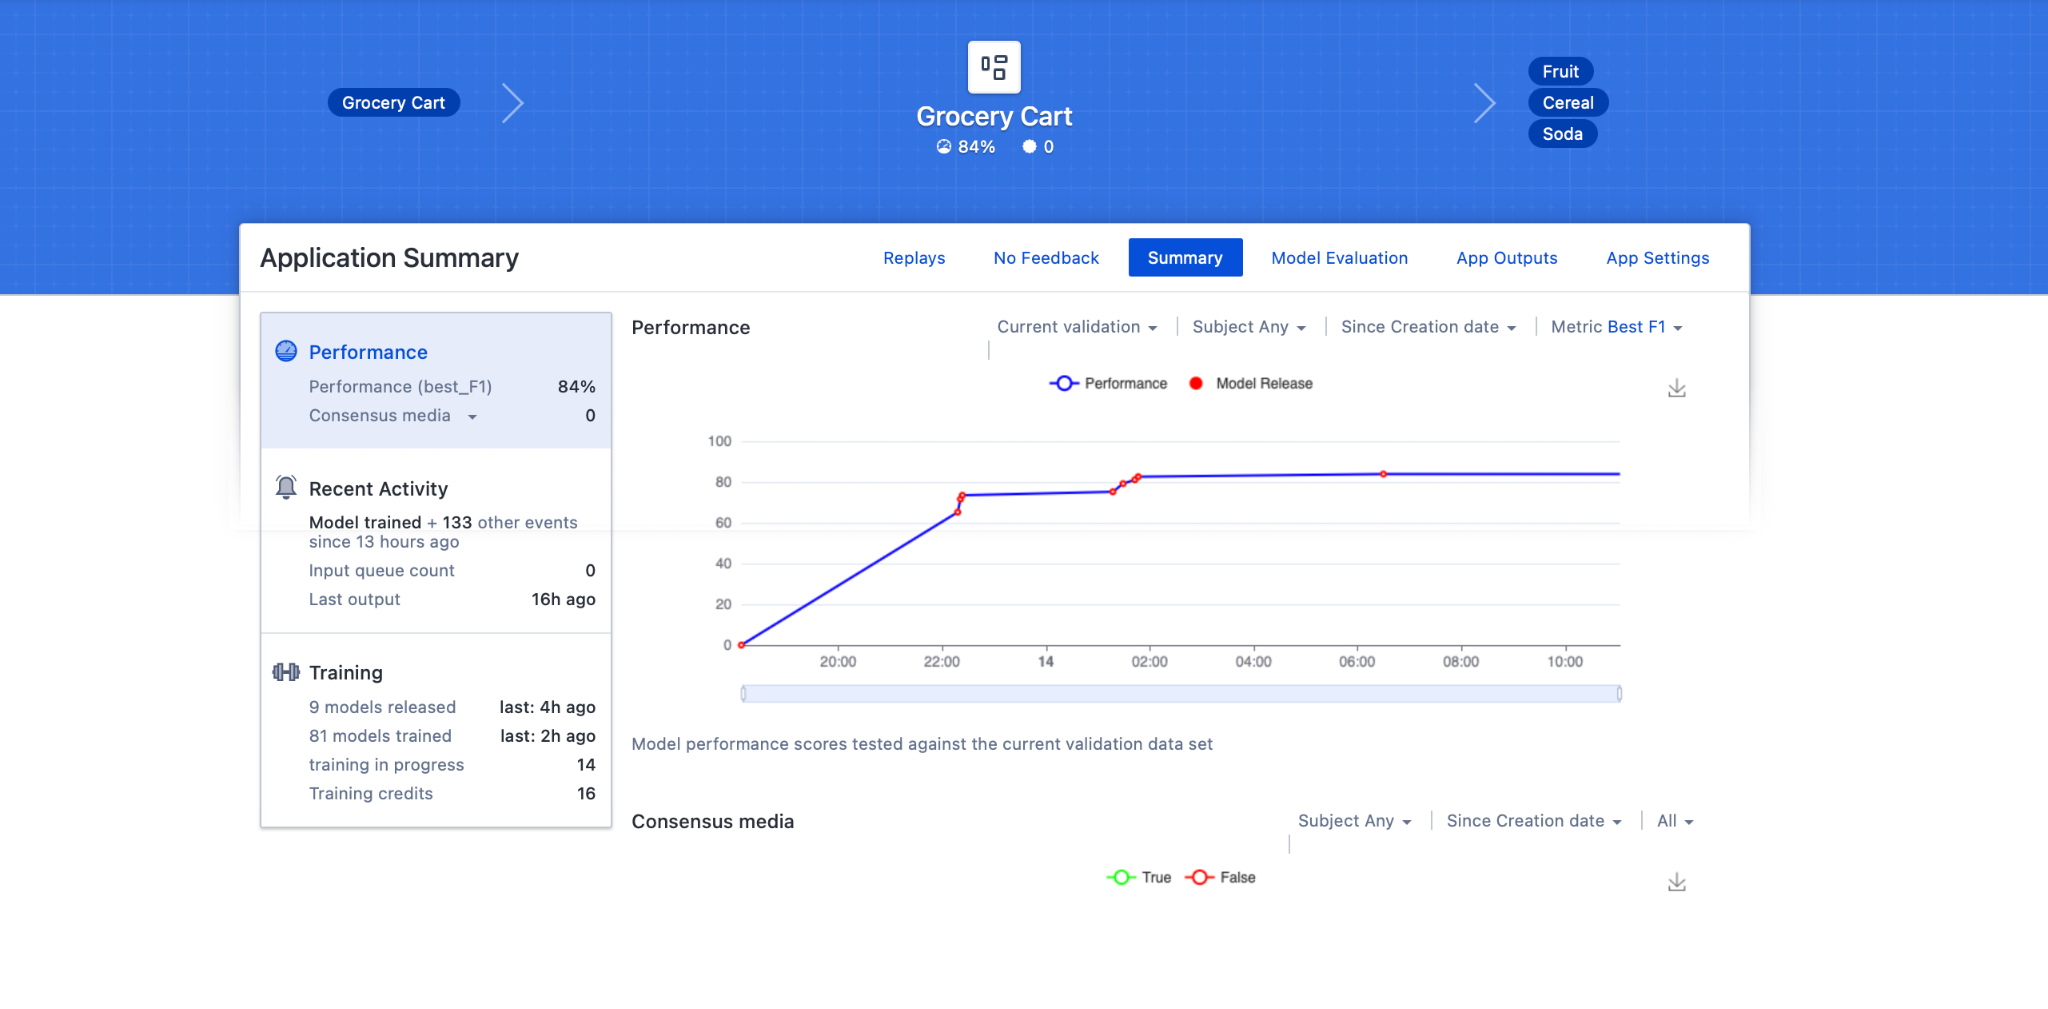Click the left chevron arrow beside Grocery Cart pill
Image resolution: width=2048 pixels, height=1009 pixels.
coord(513,103)
